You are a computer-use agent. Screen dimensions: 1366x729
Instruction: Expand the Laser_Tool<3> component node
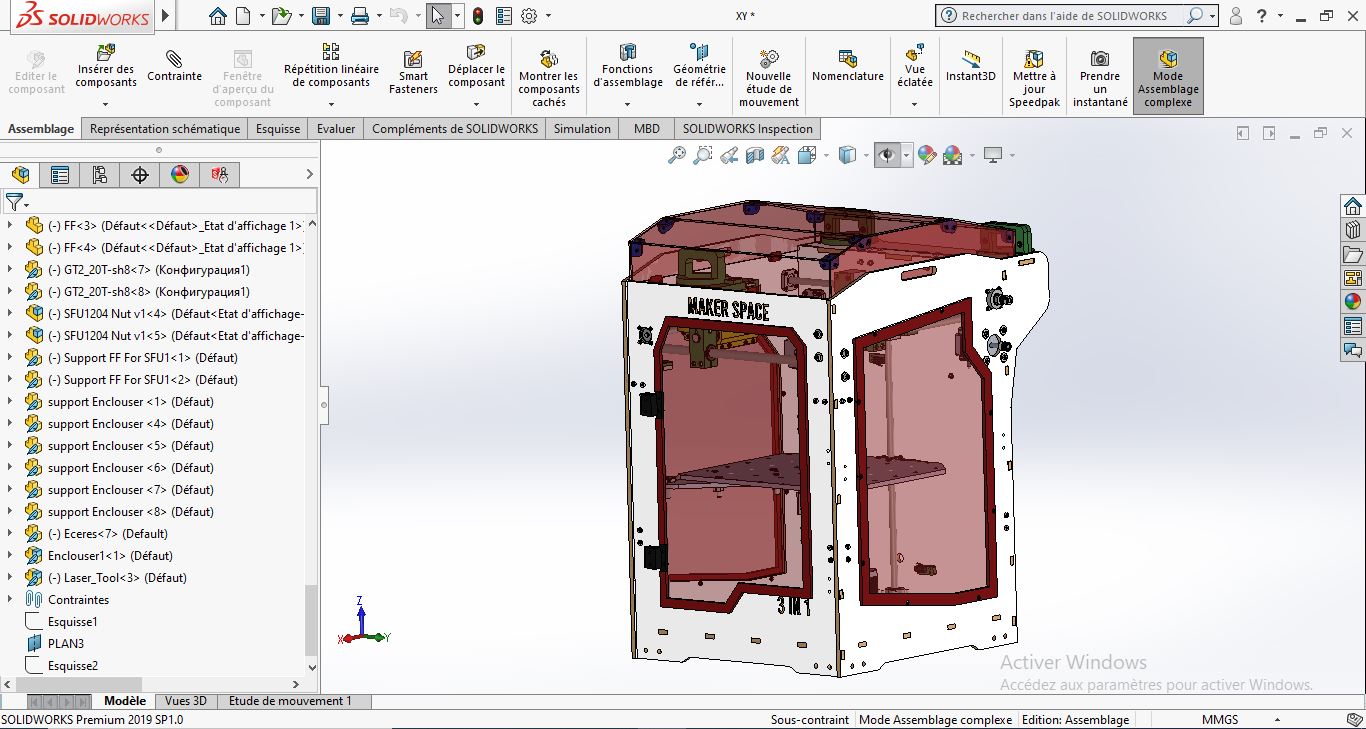pyautogui.click(x=10, y=578)
